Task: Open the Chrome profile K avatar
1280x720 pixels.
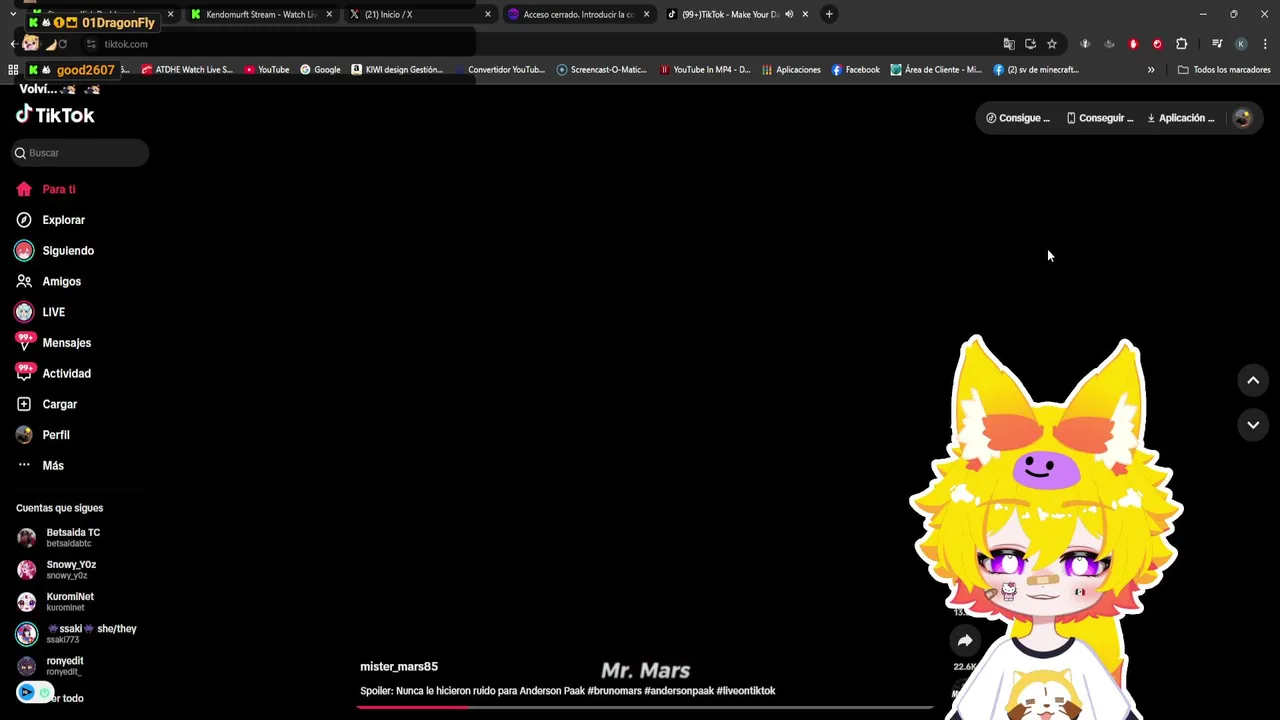Action: (1241, 44)
